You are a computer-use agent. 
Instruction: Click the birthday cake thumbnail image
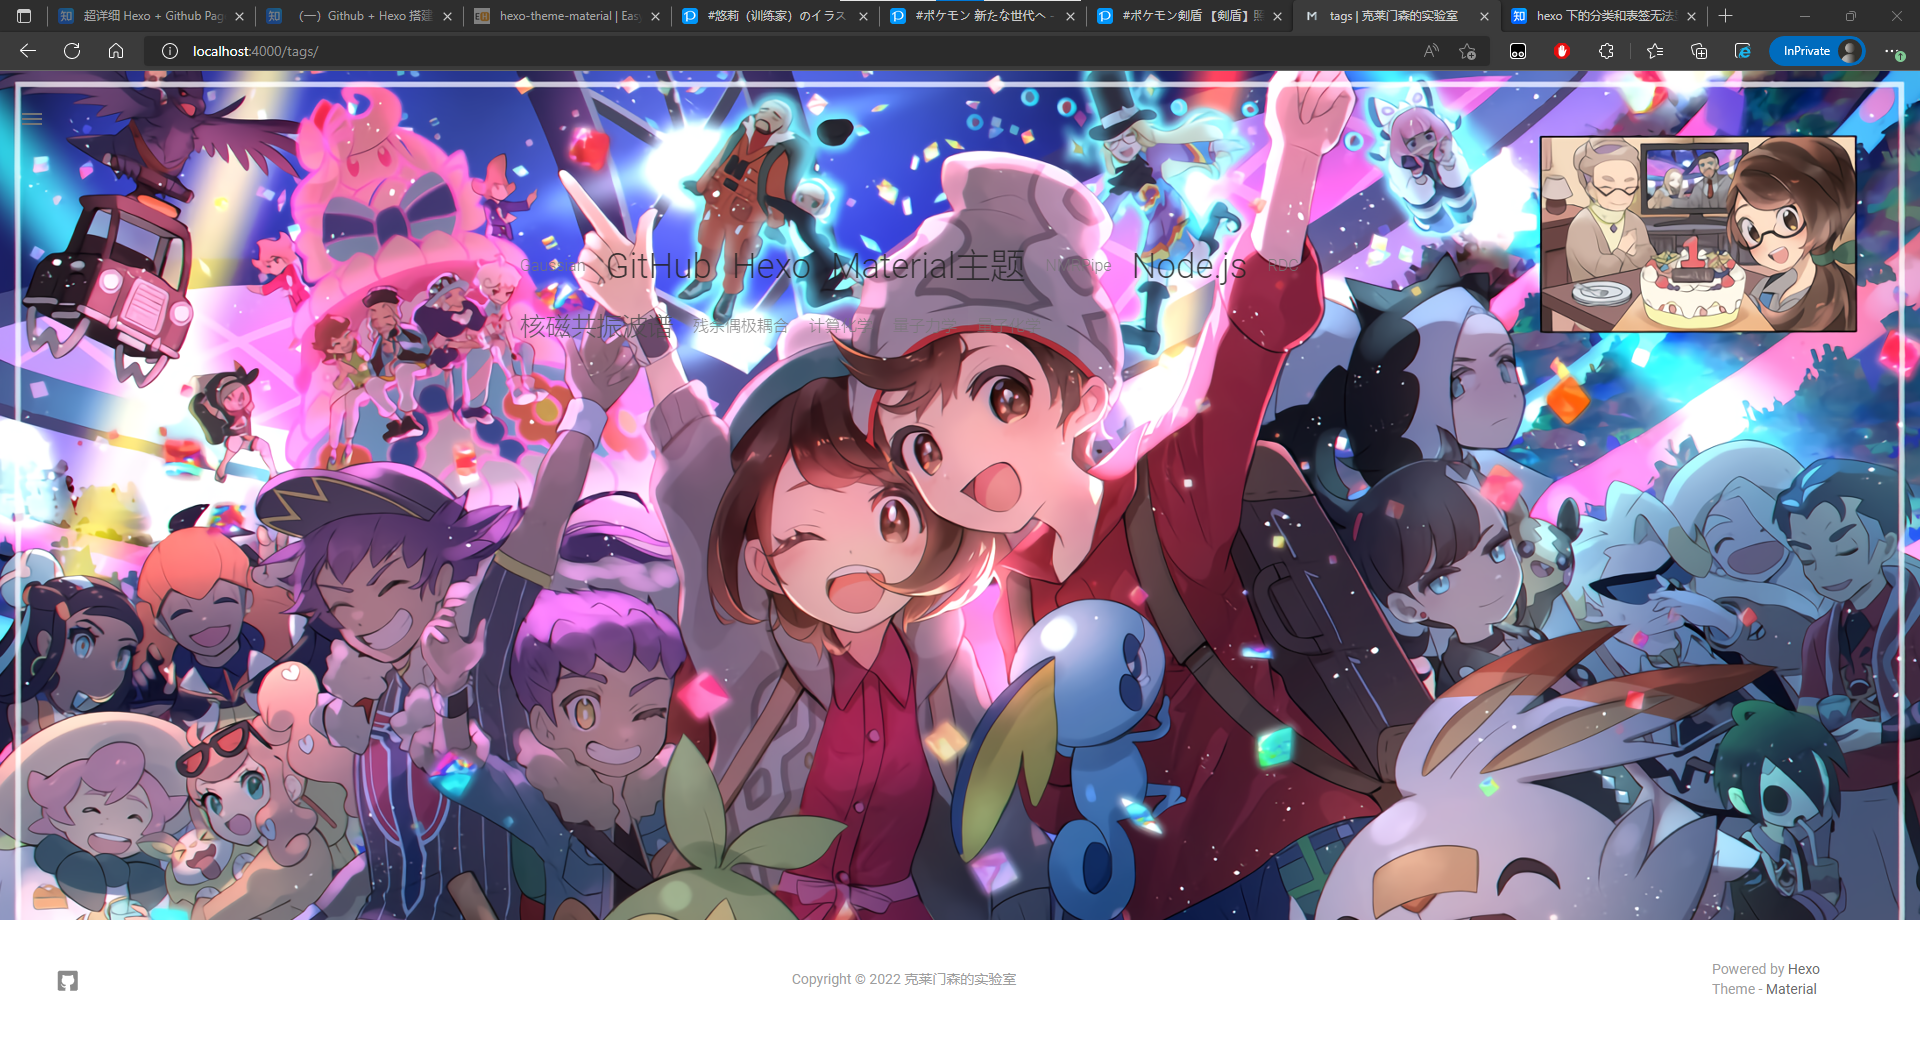(1698, 234)
